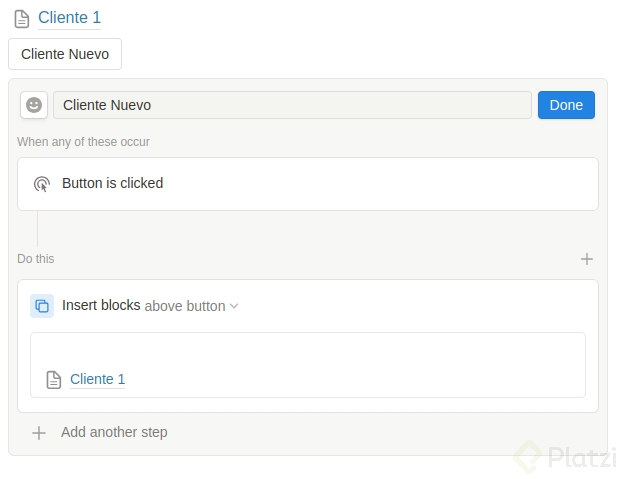This screenshot has height=479, width=623.
Task: Open the 'above button' position dropdown
Action: (x=185, y=306)
